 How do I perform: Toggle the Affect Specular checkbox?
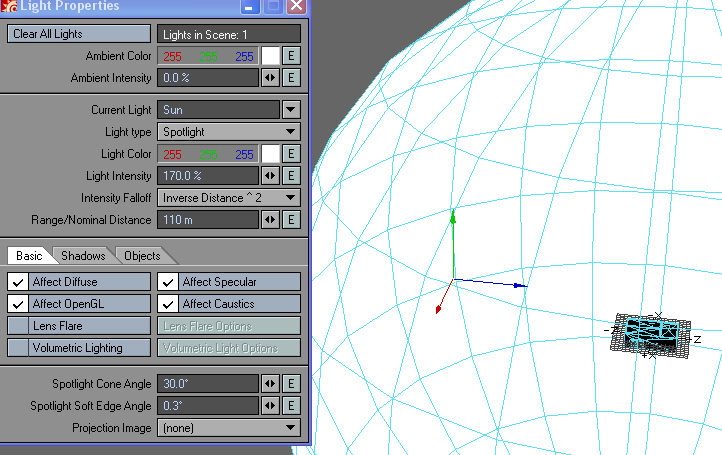tap(169, 282)
